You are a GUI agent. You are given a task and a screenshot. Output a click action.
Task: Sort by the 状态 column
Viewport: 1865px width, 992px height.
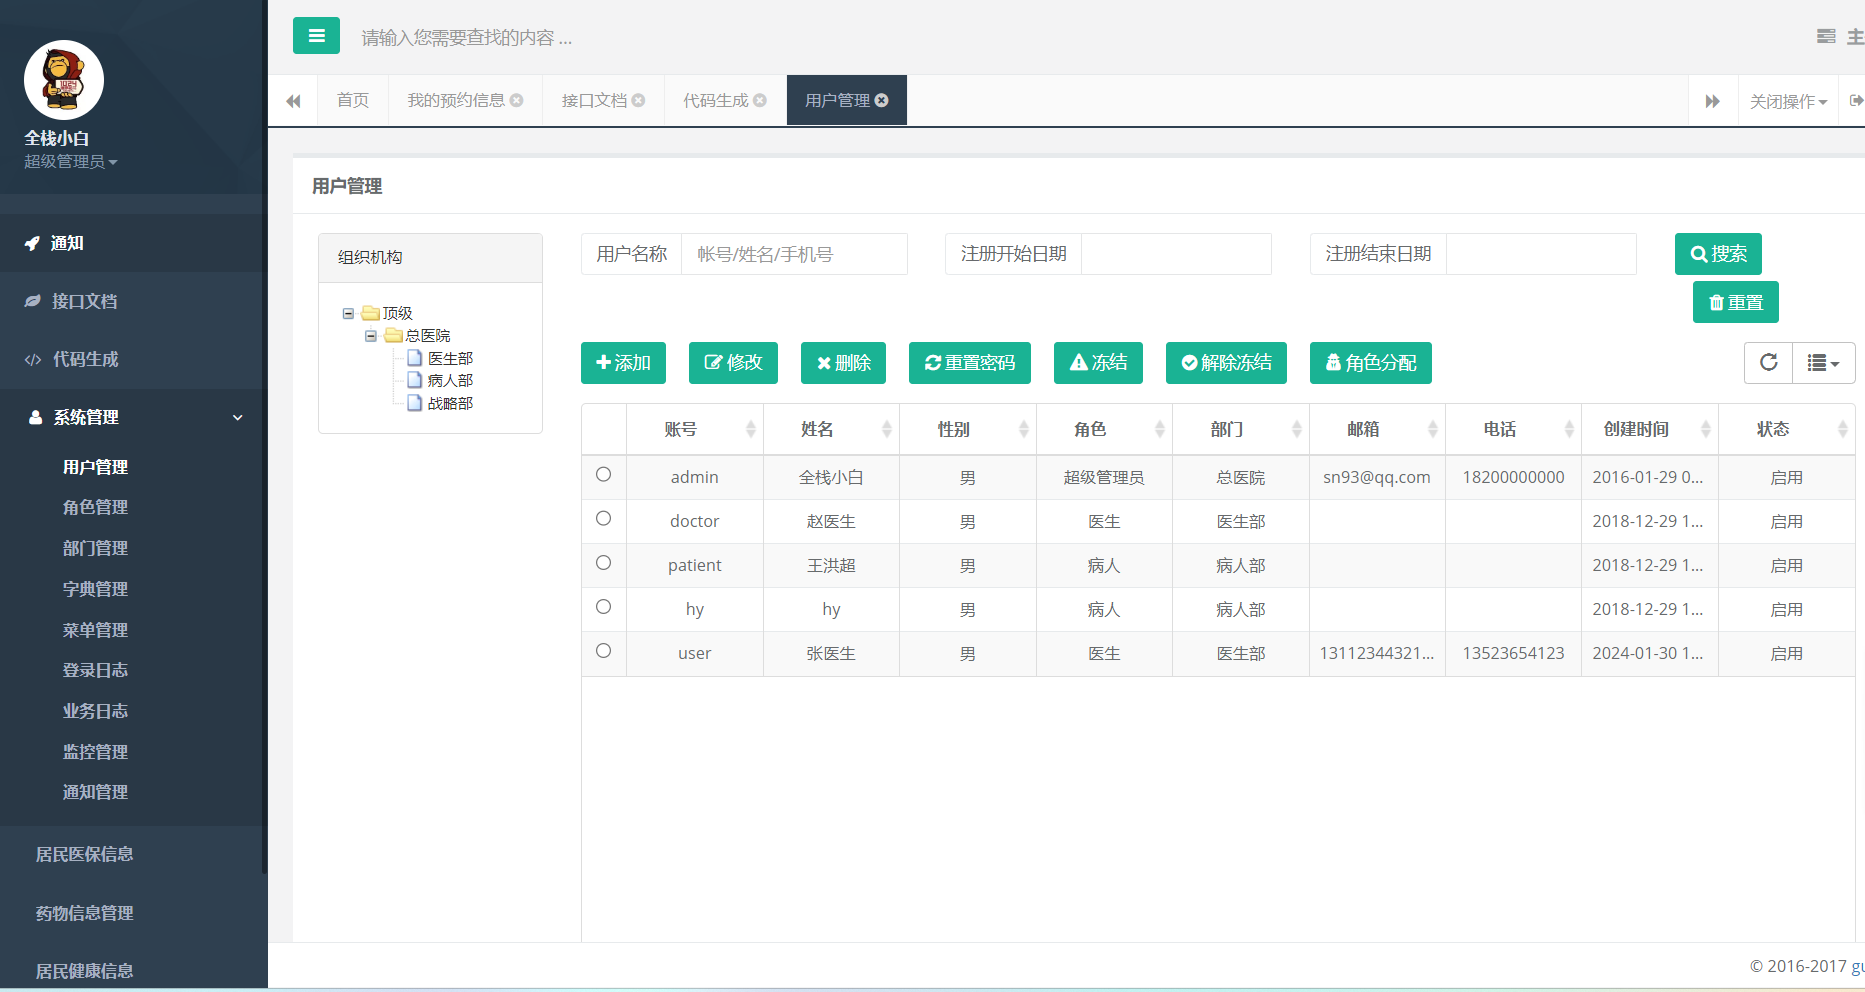[1787, 429]
